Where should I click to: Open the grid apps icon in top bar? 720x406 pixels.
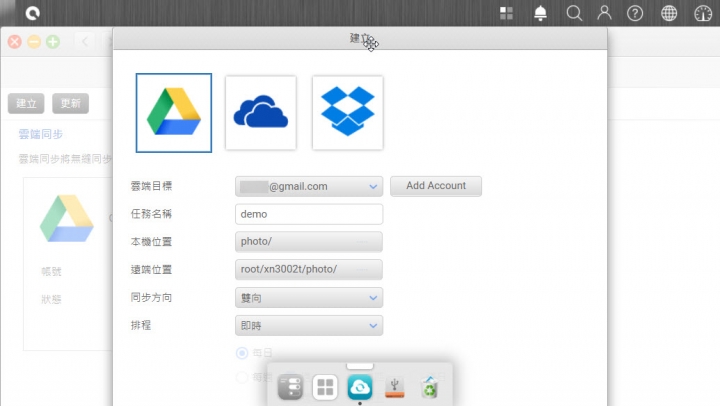tap(506, 13)
